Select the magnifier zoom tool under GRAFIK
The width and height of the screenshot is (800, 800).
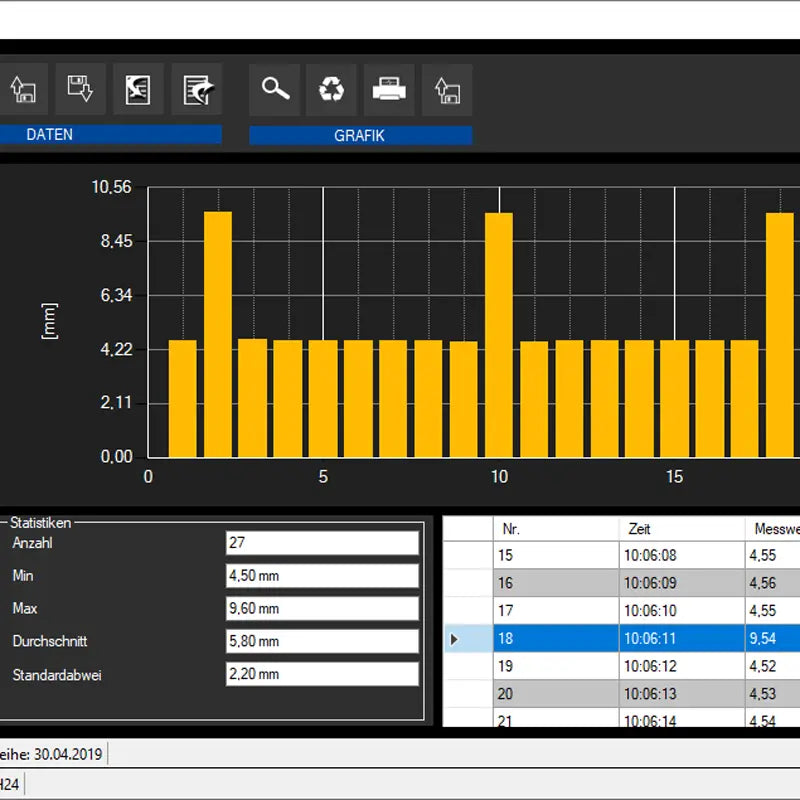(274, 89)
